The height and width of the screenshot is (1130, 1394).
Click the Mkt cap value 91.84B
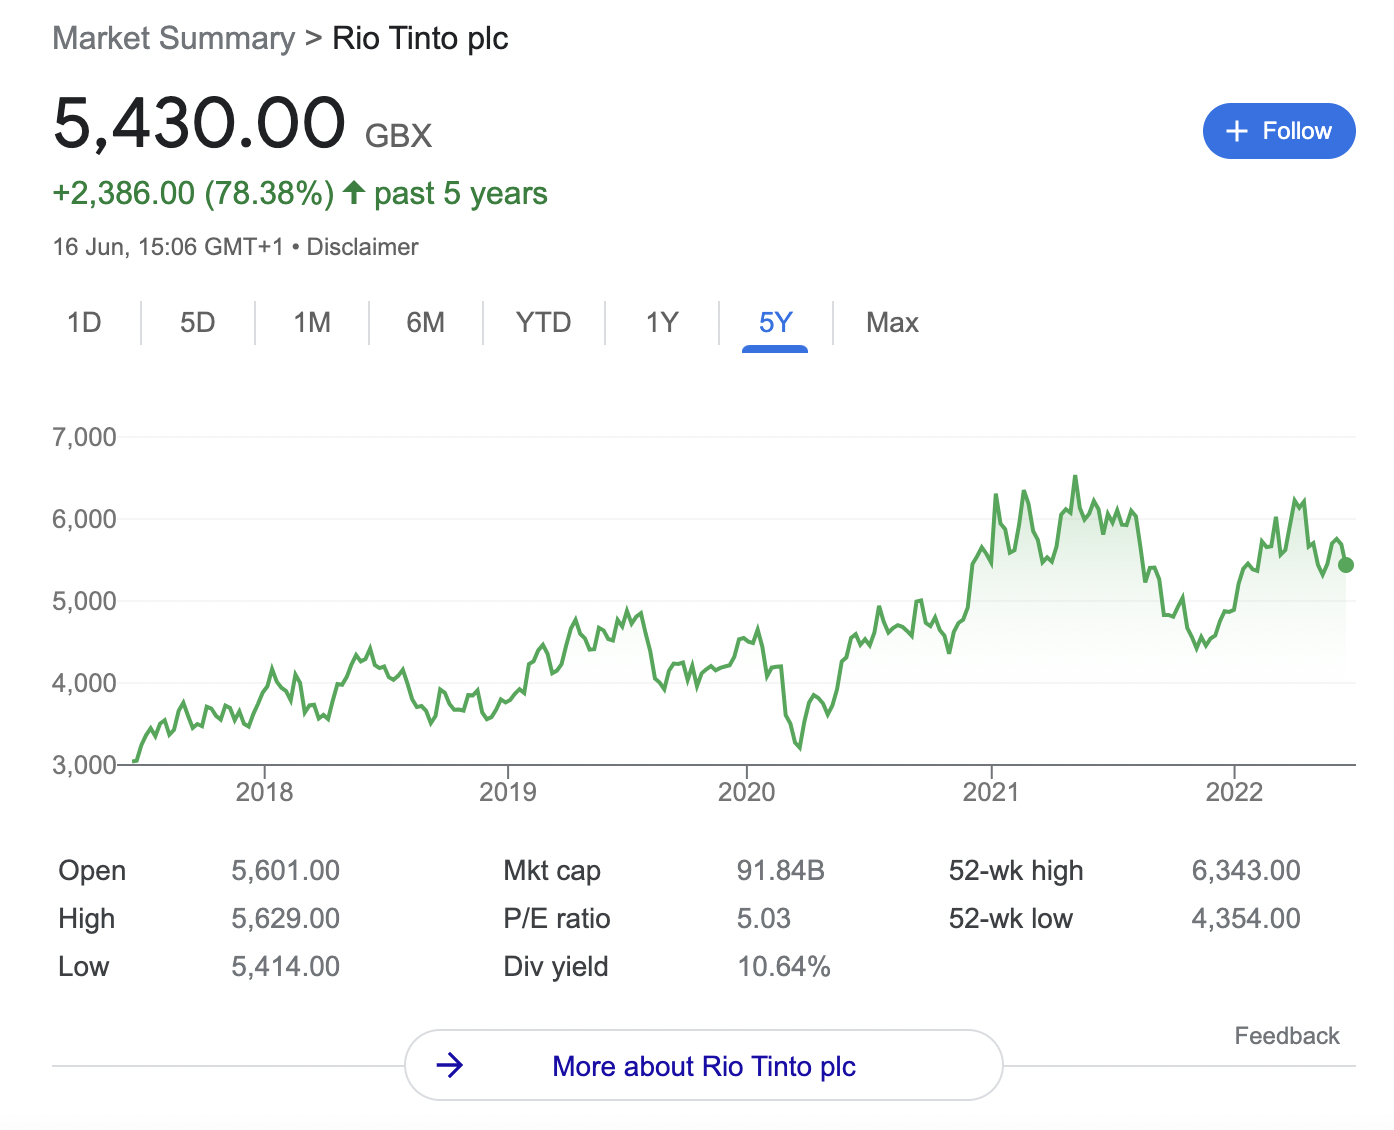[x=781, y=870]
